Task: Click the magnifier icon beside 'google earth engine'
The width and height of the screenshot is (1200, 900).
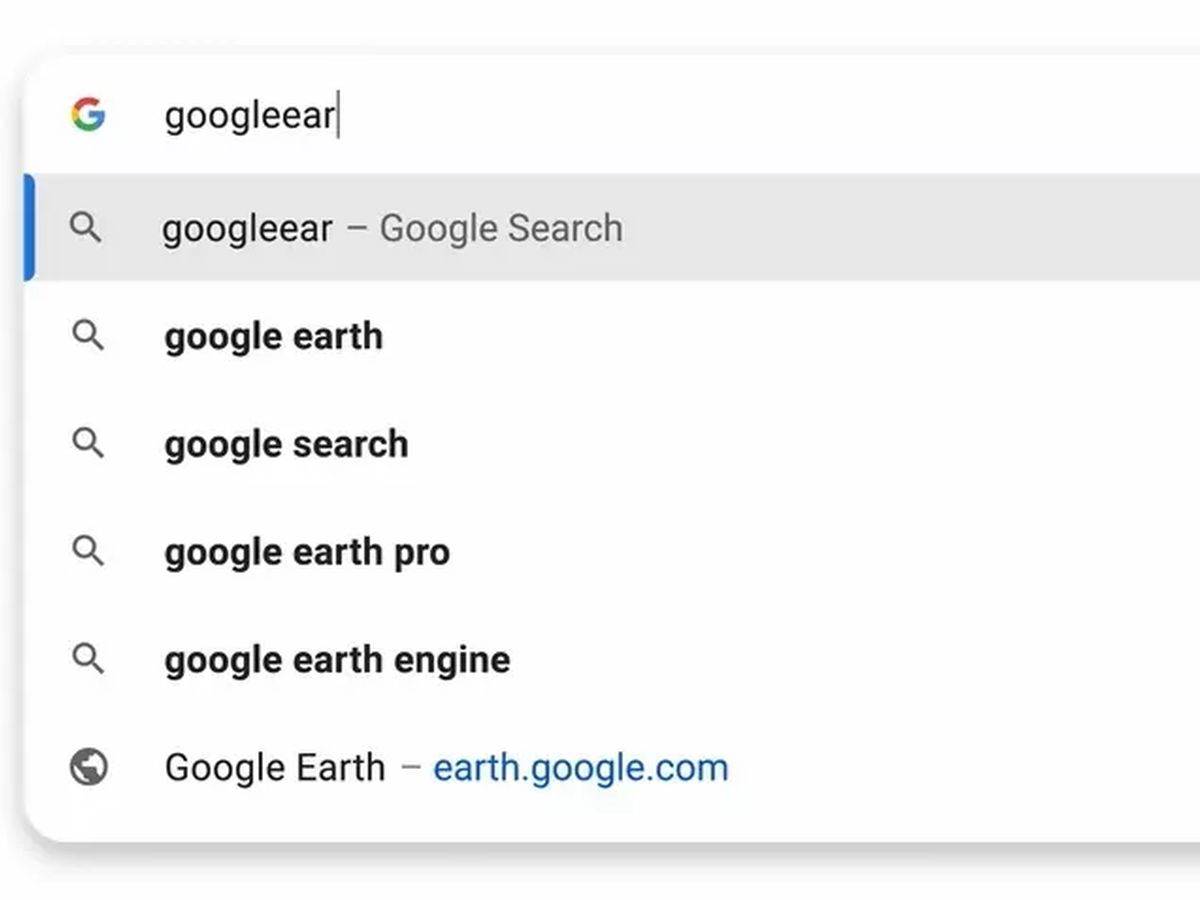Action: [x=88, y=660]
